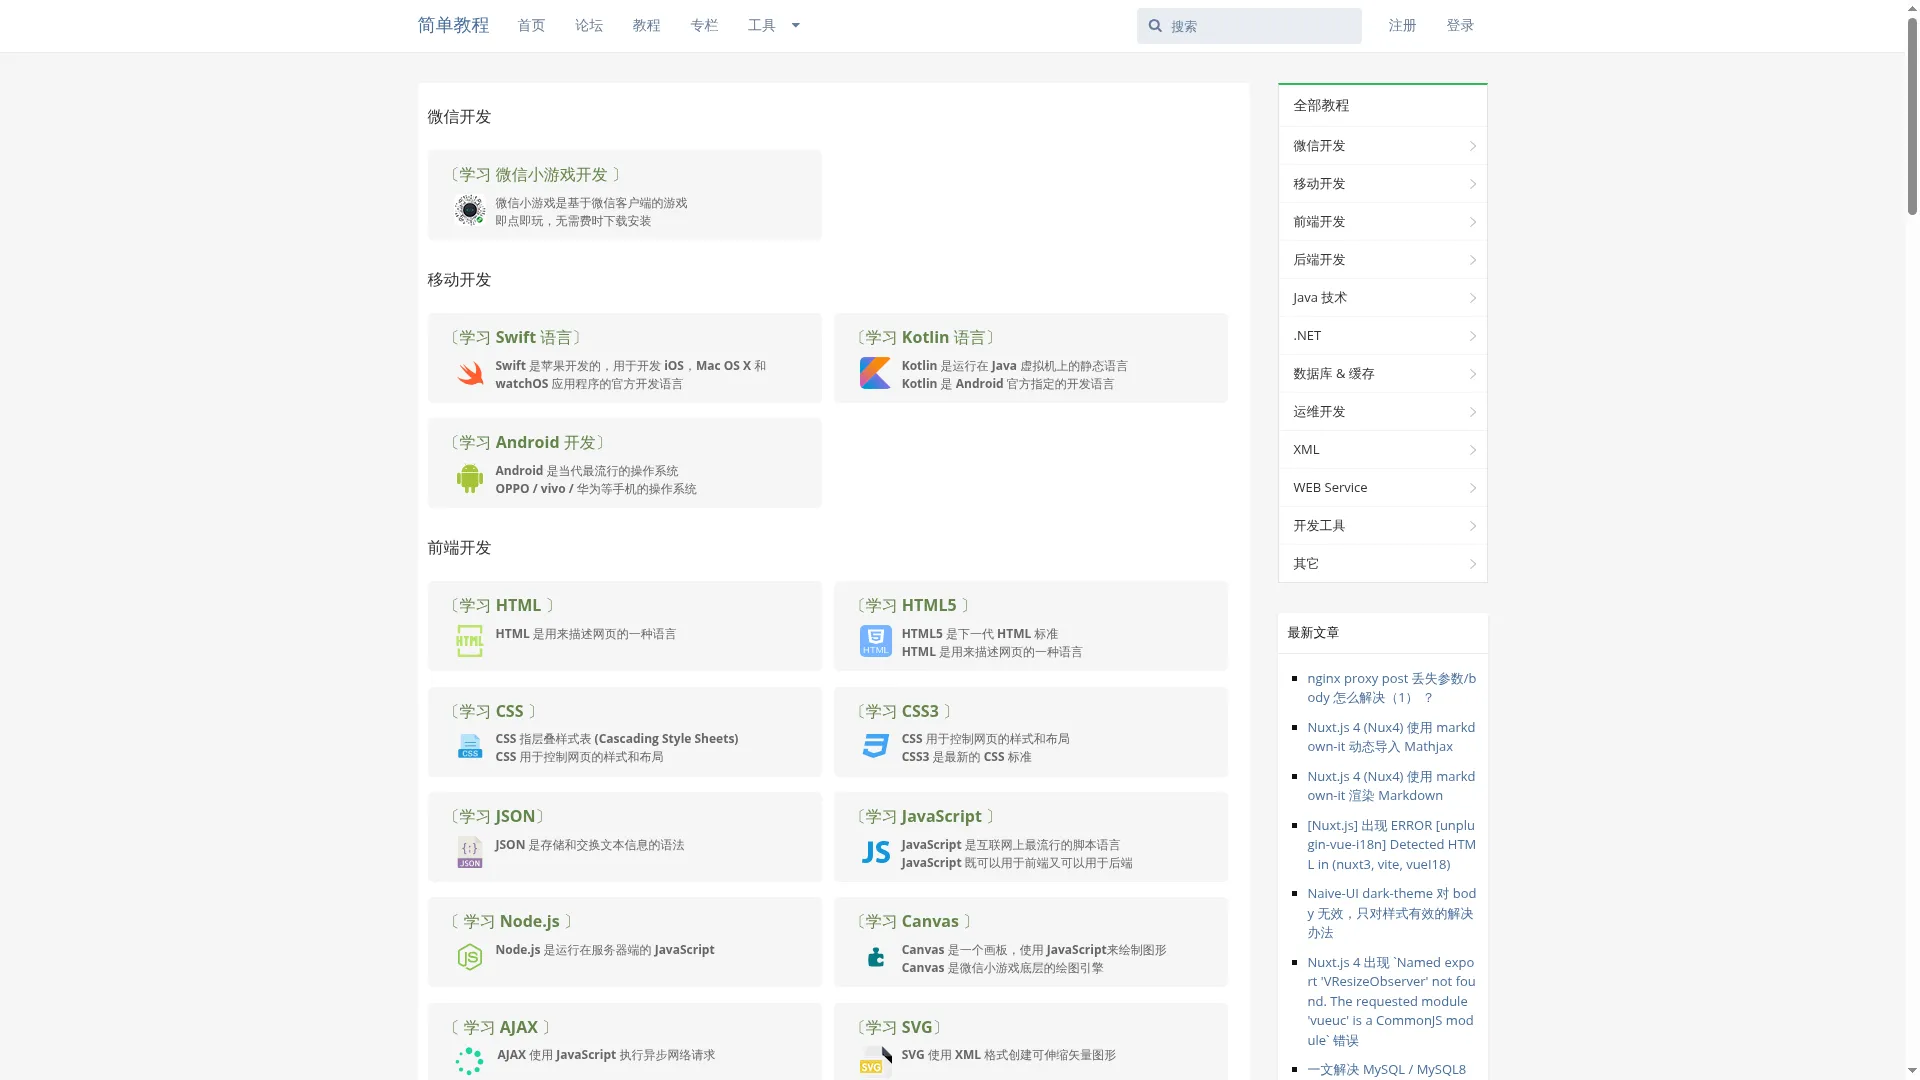The width and height of the screenshot is (1920, 1080).
Task: Click the 注册 link
Action: [1402, 25]
